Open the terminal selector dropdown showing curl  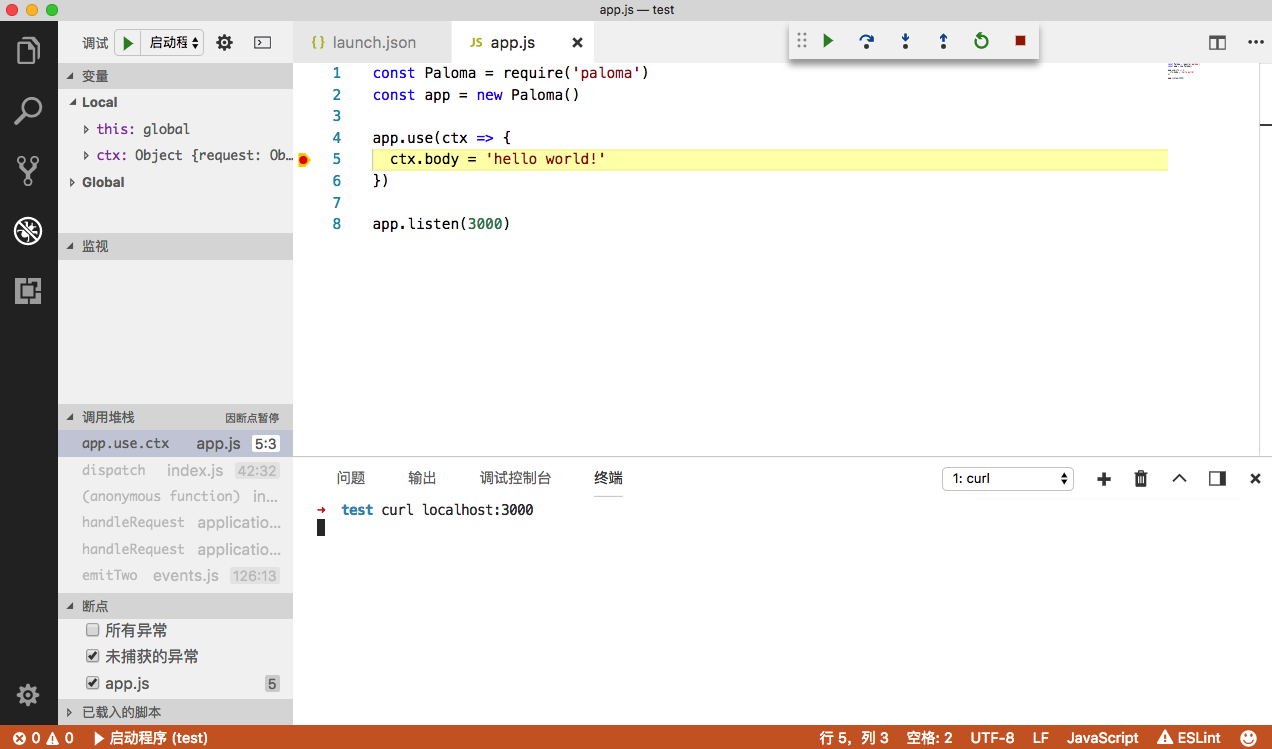[x=1007, y=479]
